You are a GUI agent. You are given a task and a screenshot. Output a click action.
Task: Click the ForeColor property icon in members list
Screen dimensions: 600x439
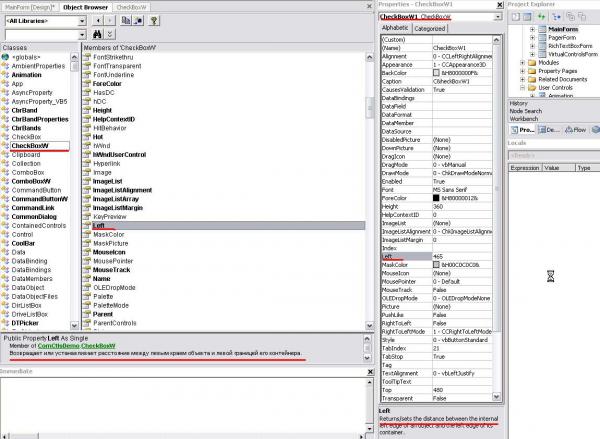coord(87,83)
